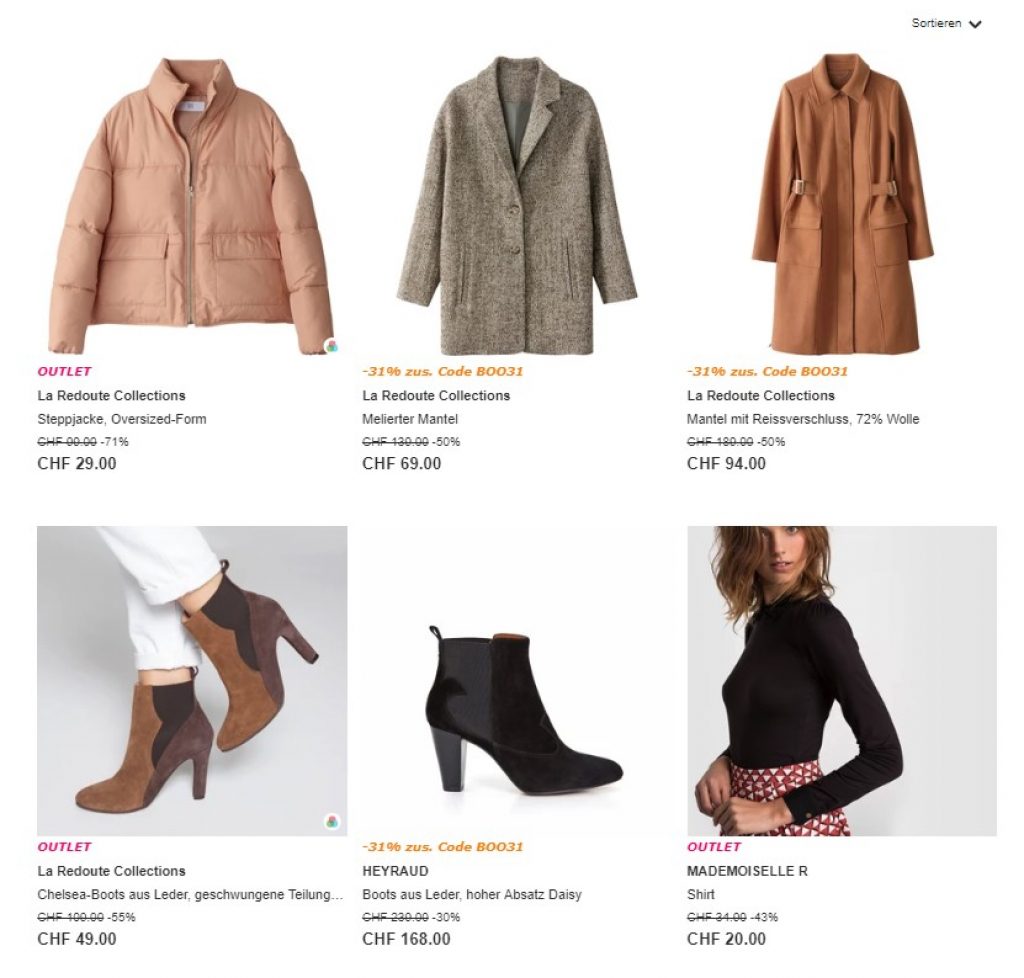
Task: Open 'Chelsea-Boots aus Leder' product title
Action: pyautogui.click(x=190, y=894)
